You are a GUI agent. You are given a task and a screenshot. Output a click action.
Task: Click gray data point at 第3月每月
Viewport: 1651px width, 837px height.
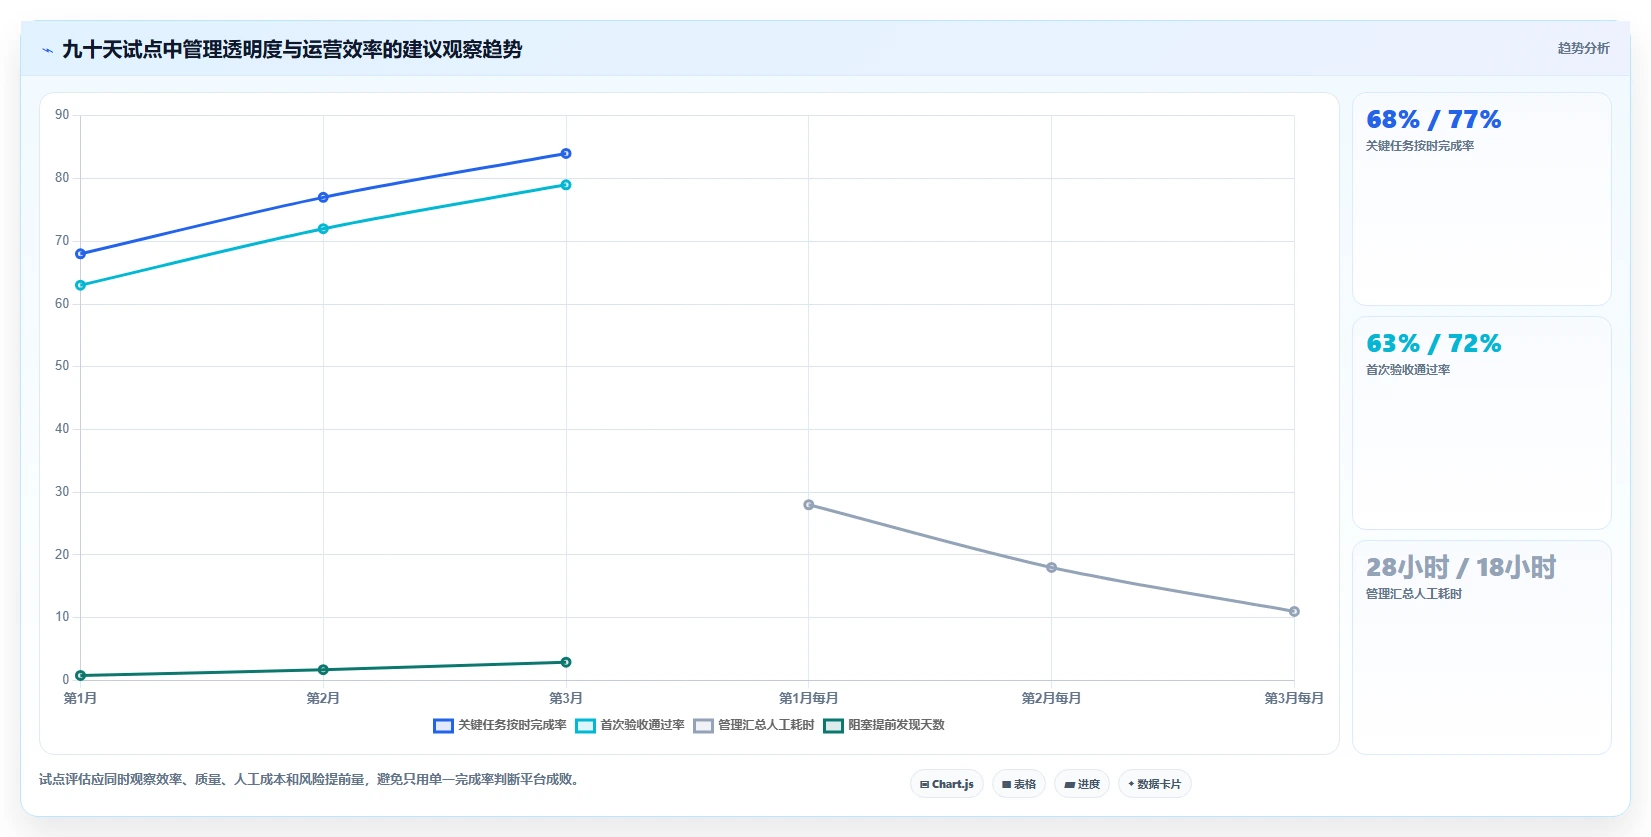tap(1294, 612)
